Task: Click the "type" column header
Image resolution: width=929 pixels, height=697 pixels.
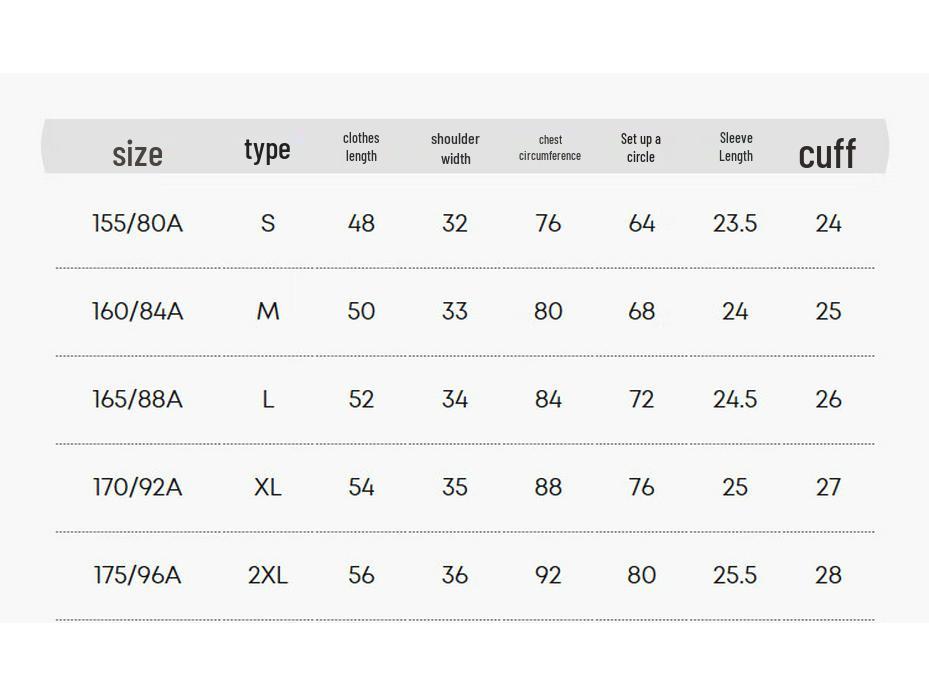Action: [x=267, y=149]
